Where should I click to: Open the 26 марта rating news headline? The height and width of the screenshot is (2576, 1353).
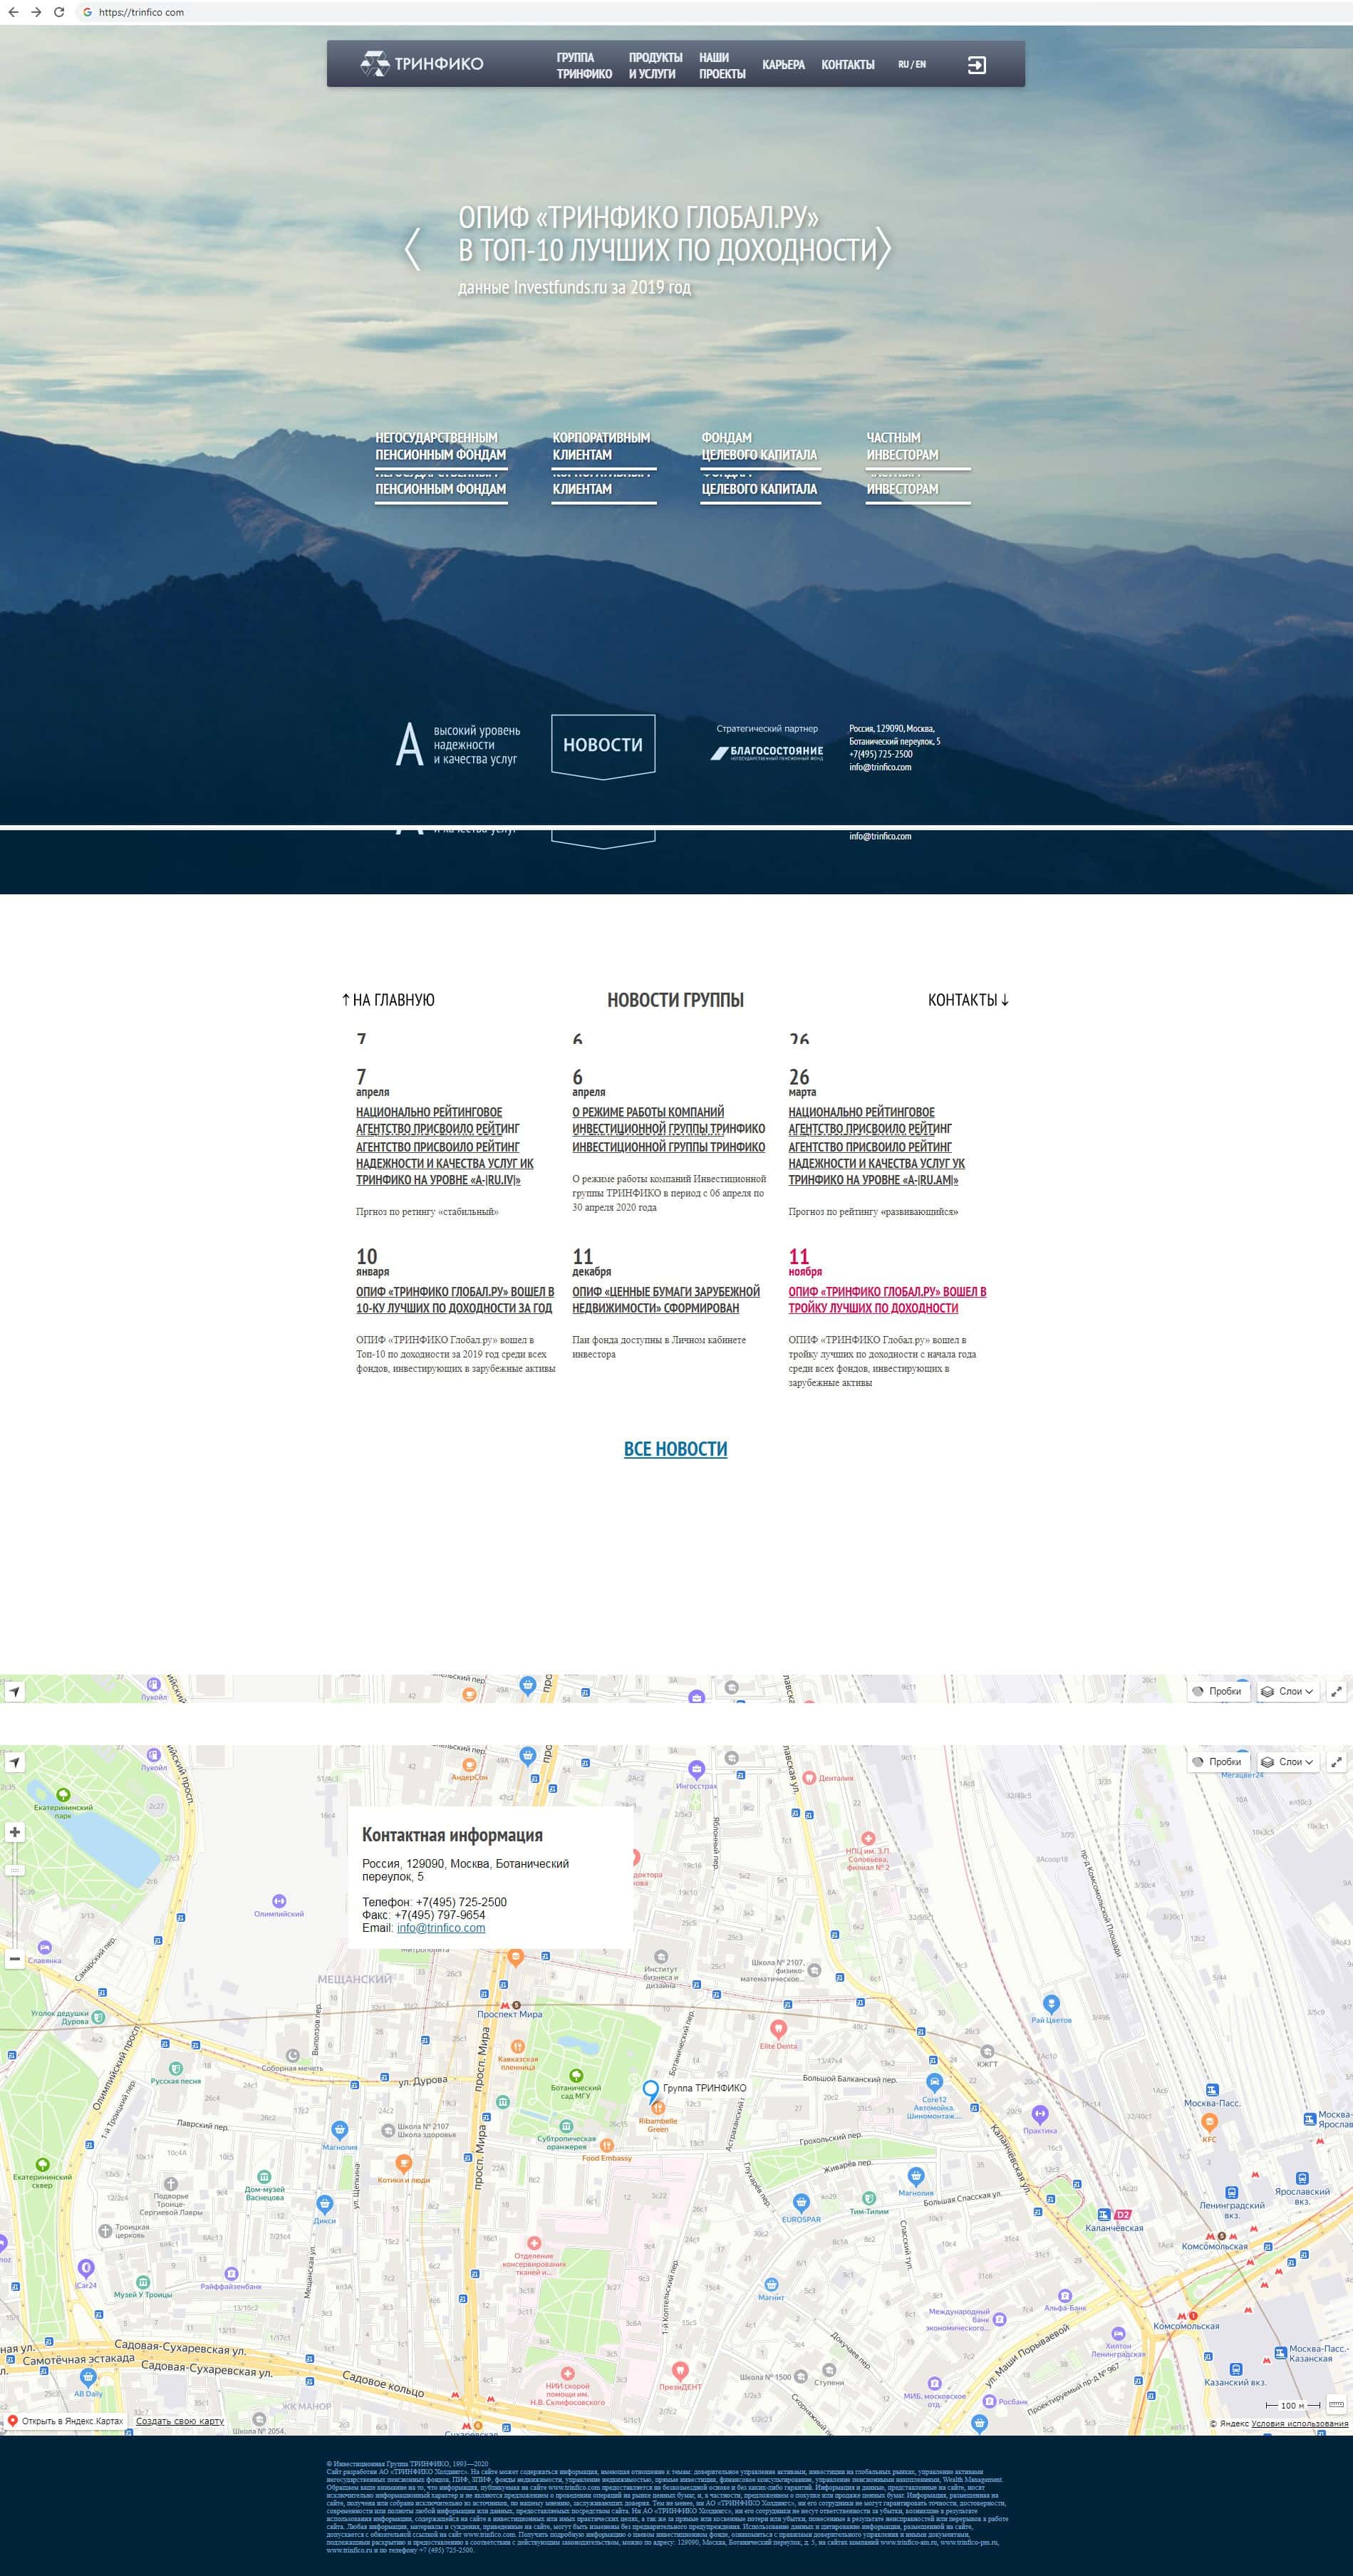(x=876, y=1146)
